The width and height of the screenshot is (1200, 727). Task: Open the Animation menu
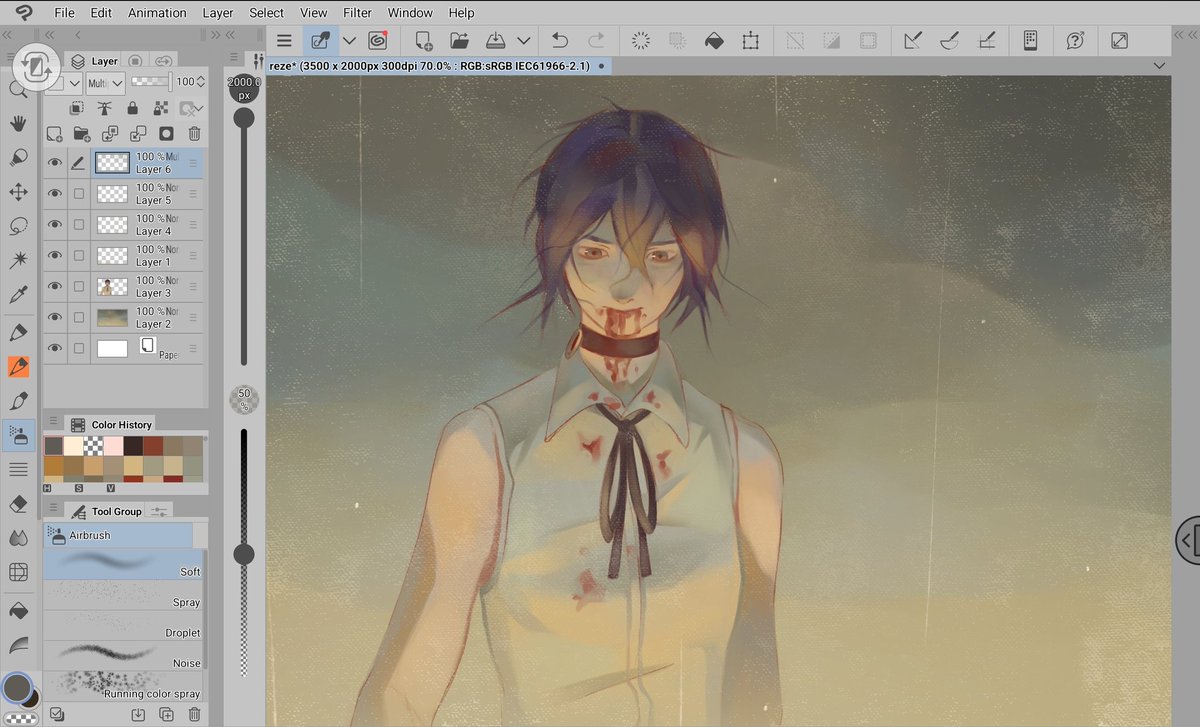click(x=157, y=13)
